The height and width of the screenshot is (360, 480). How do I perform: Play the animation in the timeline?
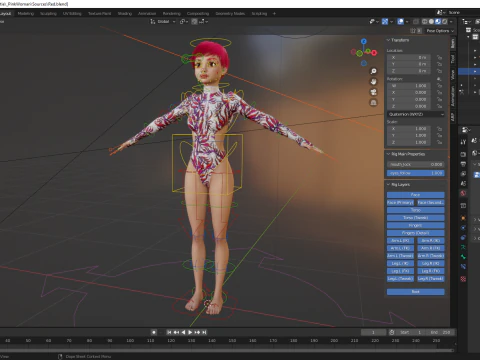tap(190, 332)
